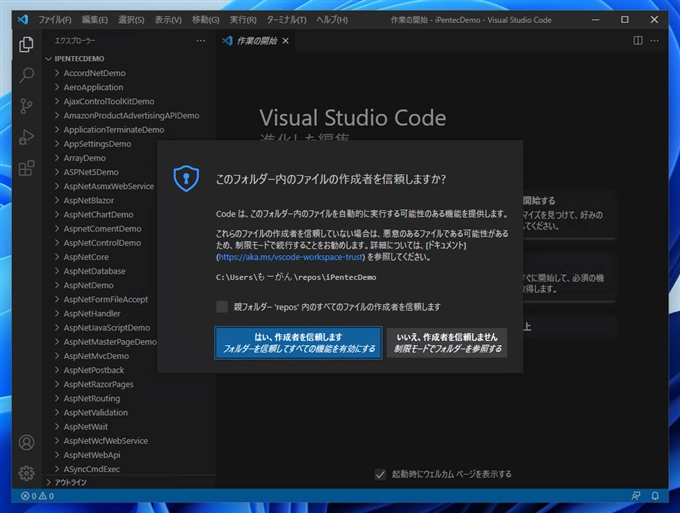Open the 表示(V) menu
Image resolution: width=680 pixels, height=513 pixels.
pos(168,20)
